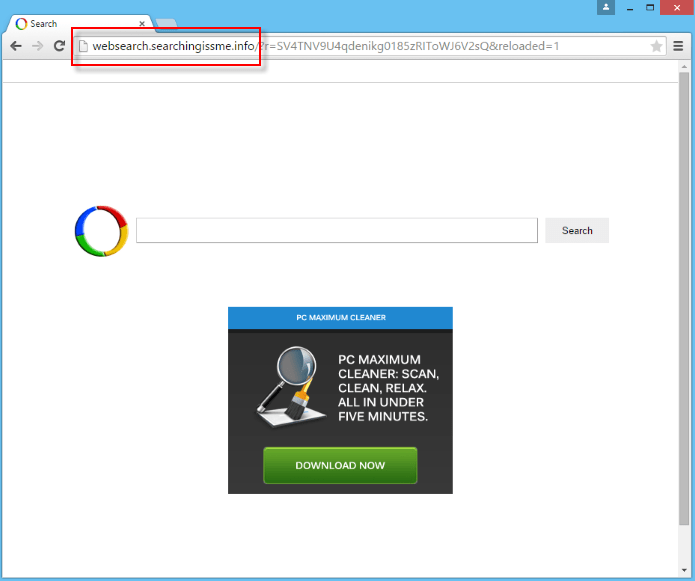Click the 'SCAN, CLEAN, RELAX' ad text
The image size is (695, 581).
pyautogui.click(x=388, y=388)
